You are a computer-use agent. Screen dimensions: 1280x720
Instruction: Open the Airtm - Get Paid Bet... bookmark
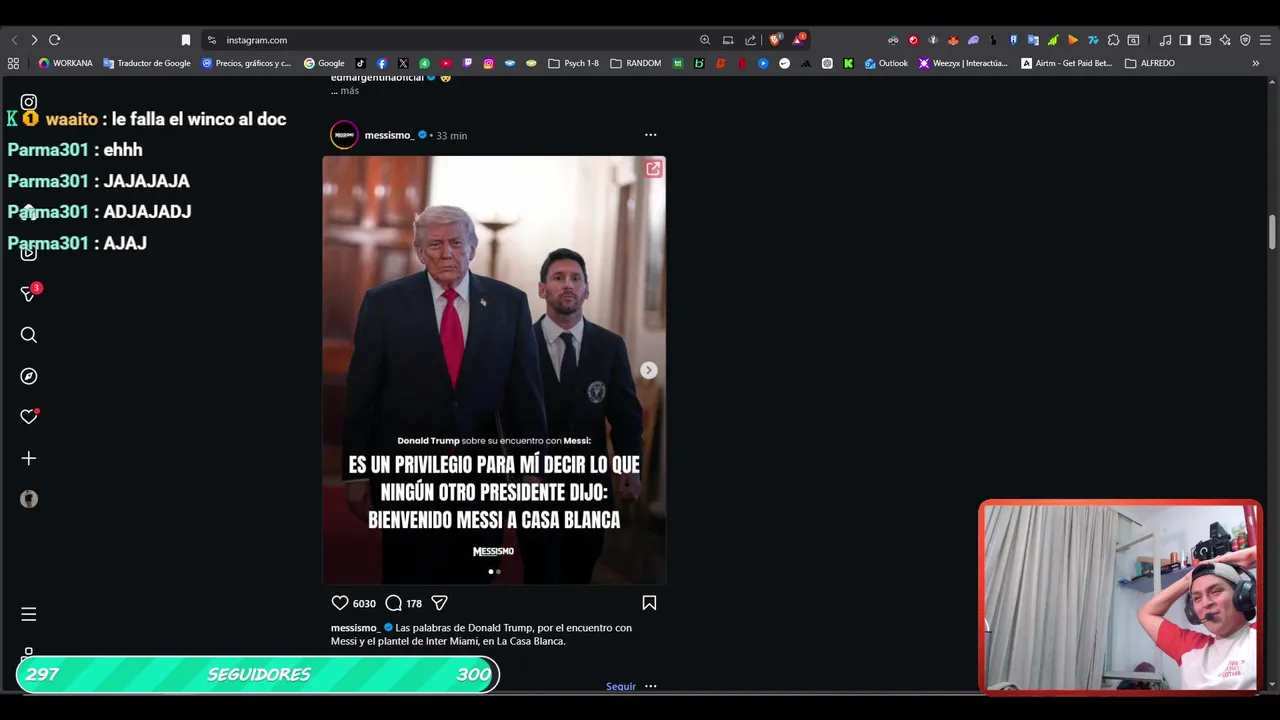(1067, 63)
